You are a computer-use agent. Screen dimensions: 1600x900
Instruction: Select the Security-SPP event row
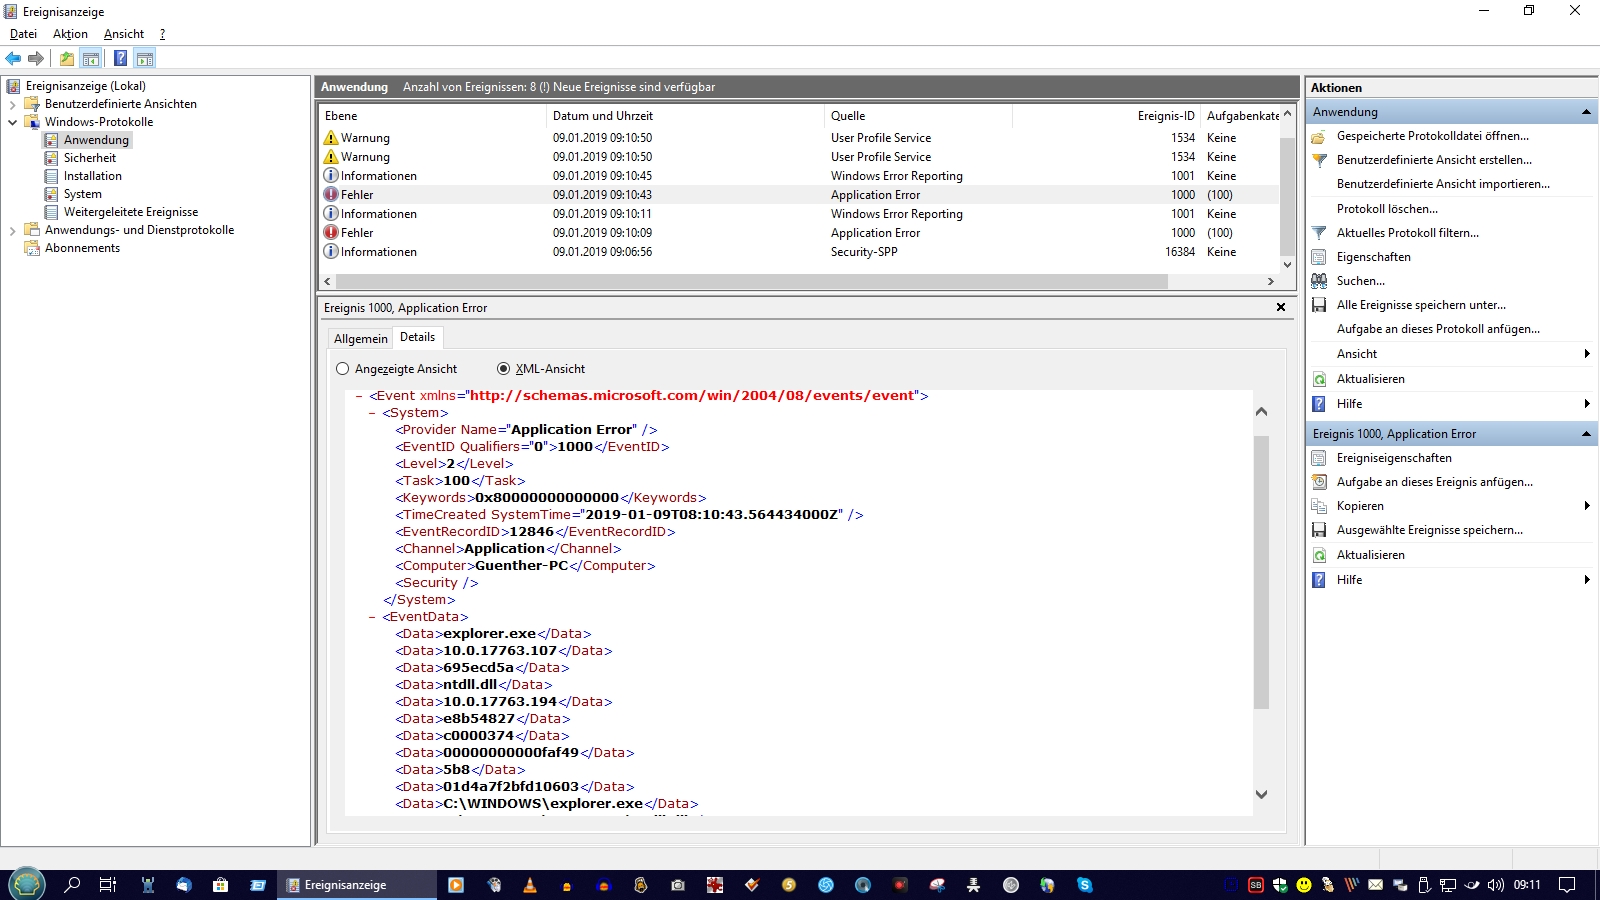point(799,252)
